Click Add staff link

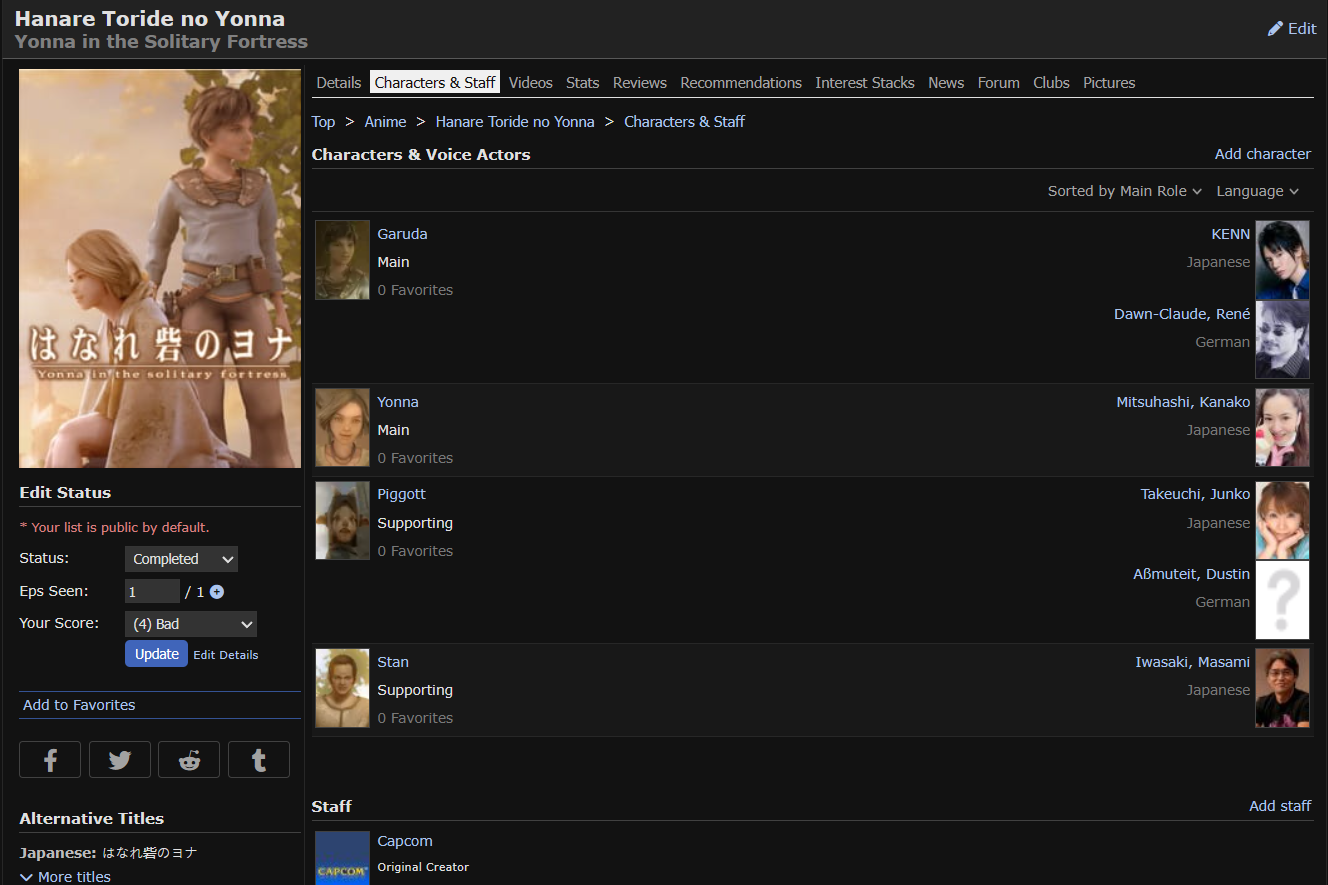[1280, 806]
